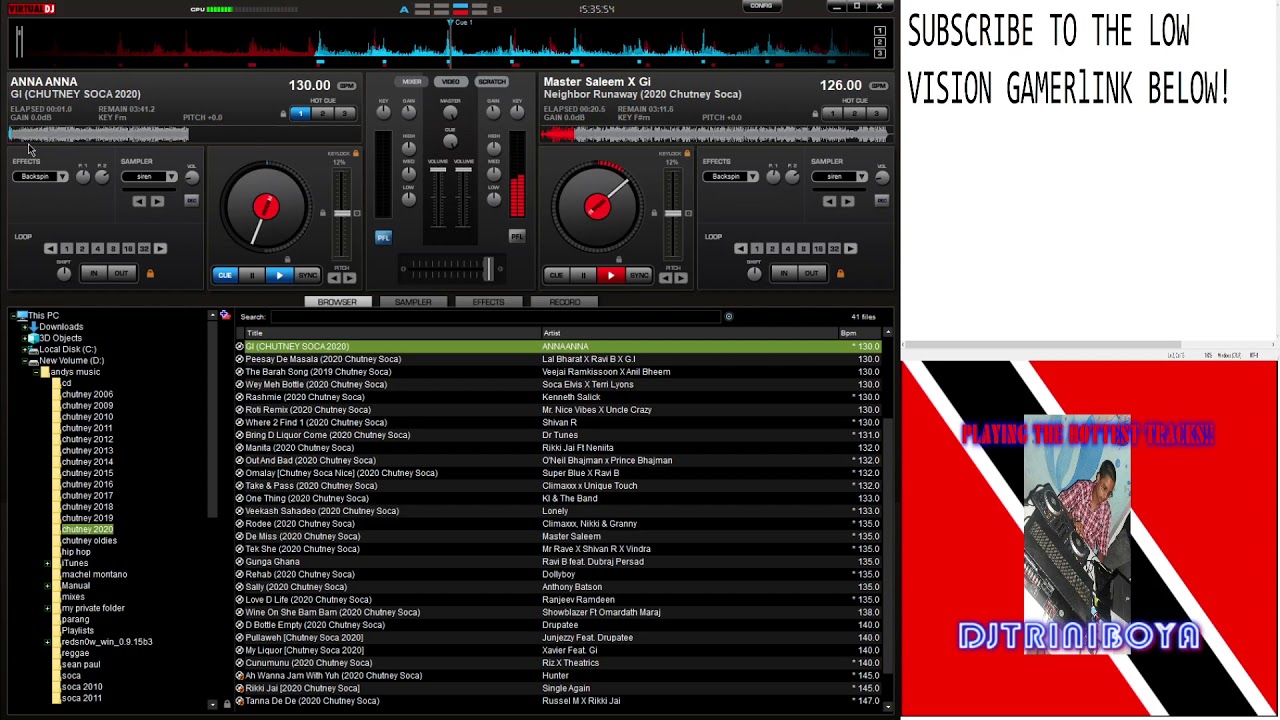The height and width of the screenshot is (720, 1280).
Task: Click right deck sampler REC icon
Action: (881, 201)
